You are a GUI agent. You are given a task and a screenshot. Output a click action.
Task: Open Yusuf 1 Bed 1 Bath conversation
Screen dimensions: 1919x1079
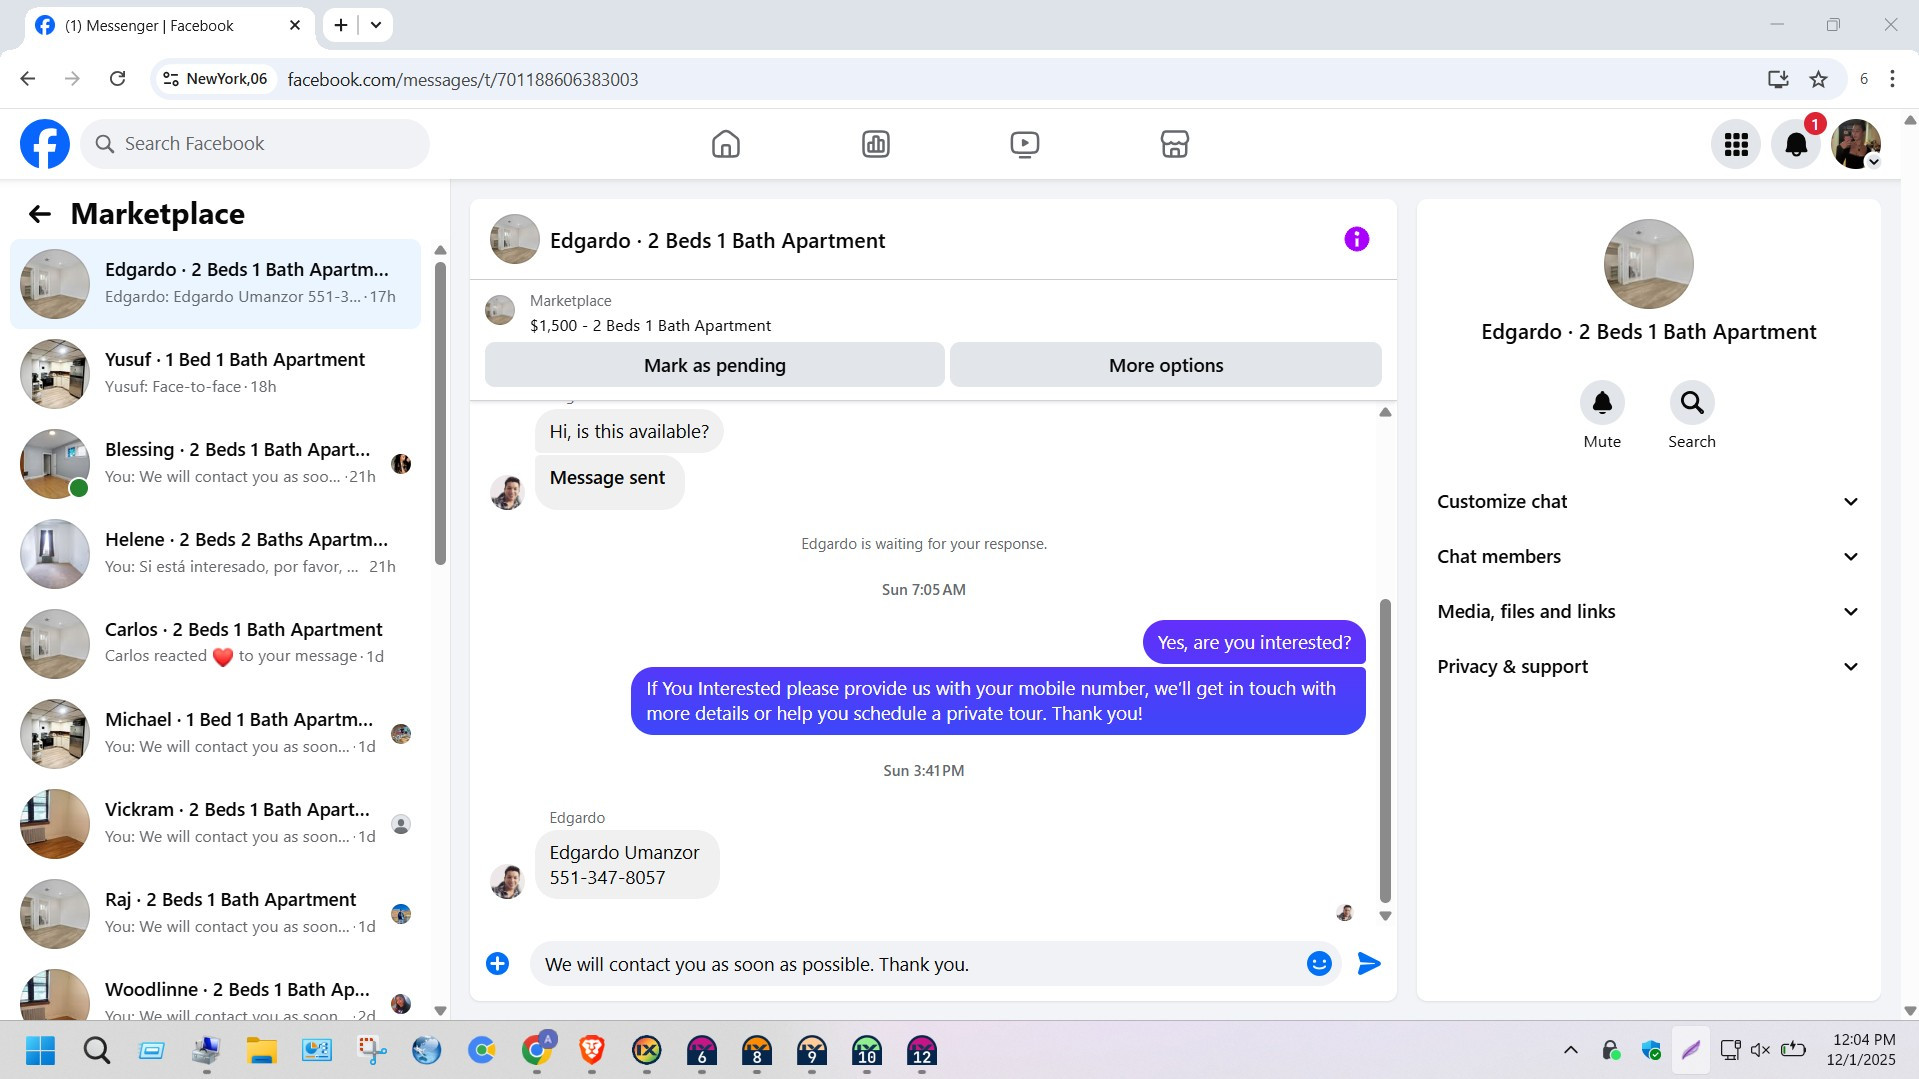[215, 374]
